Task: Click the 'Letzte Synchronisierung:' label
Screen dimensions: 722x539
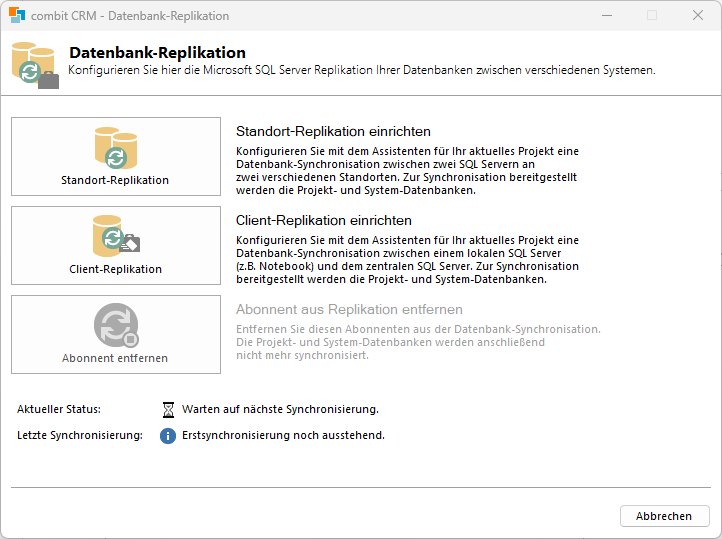Action: point(80,435)
